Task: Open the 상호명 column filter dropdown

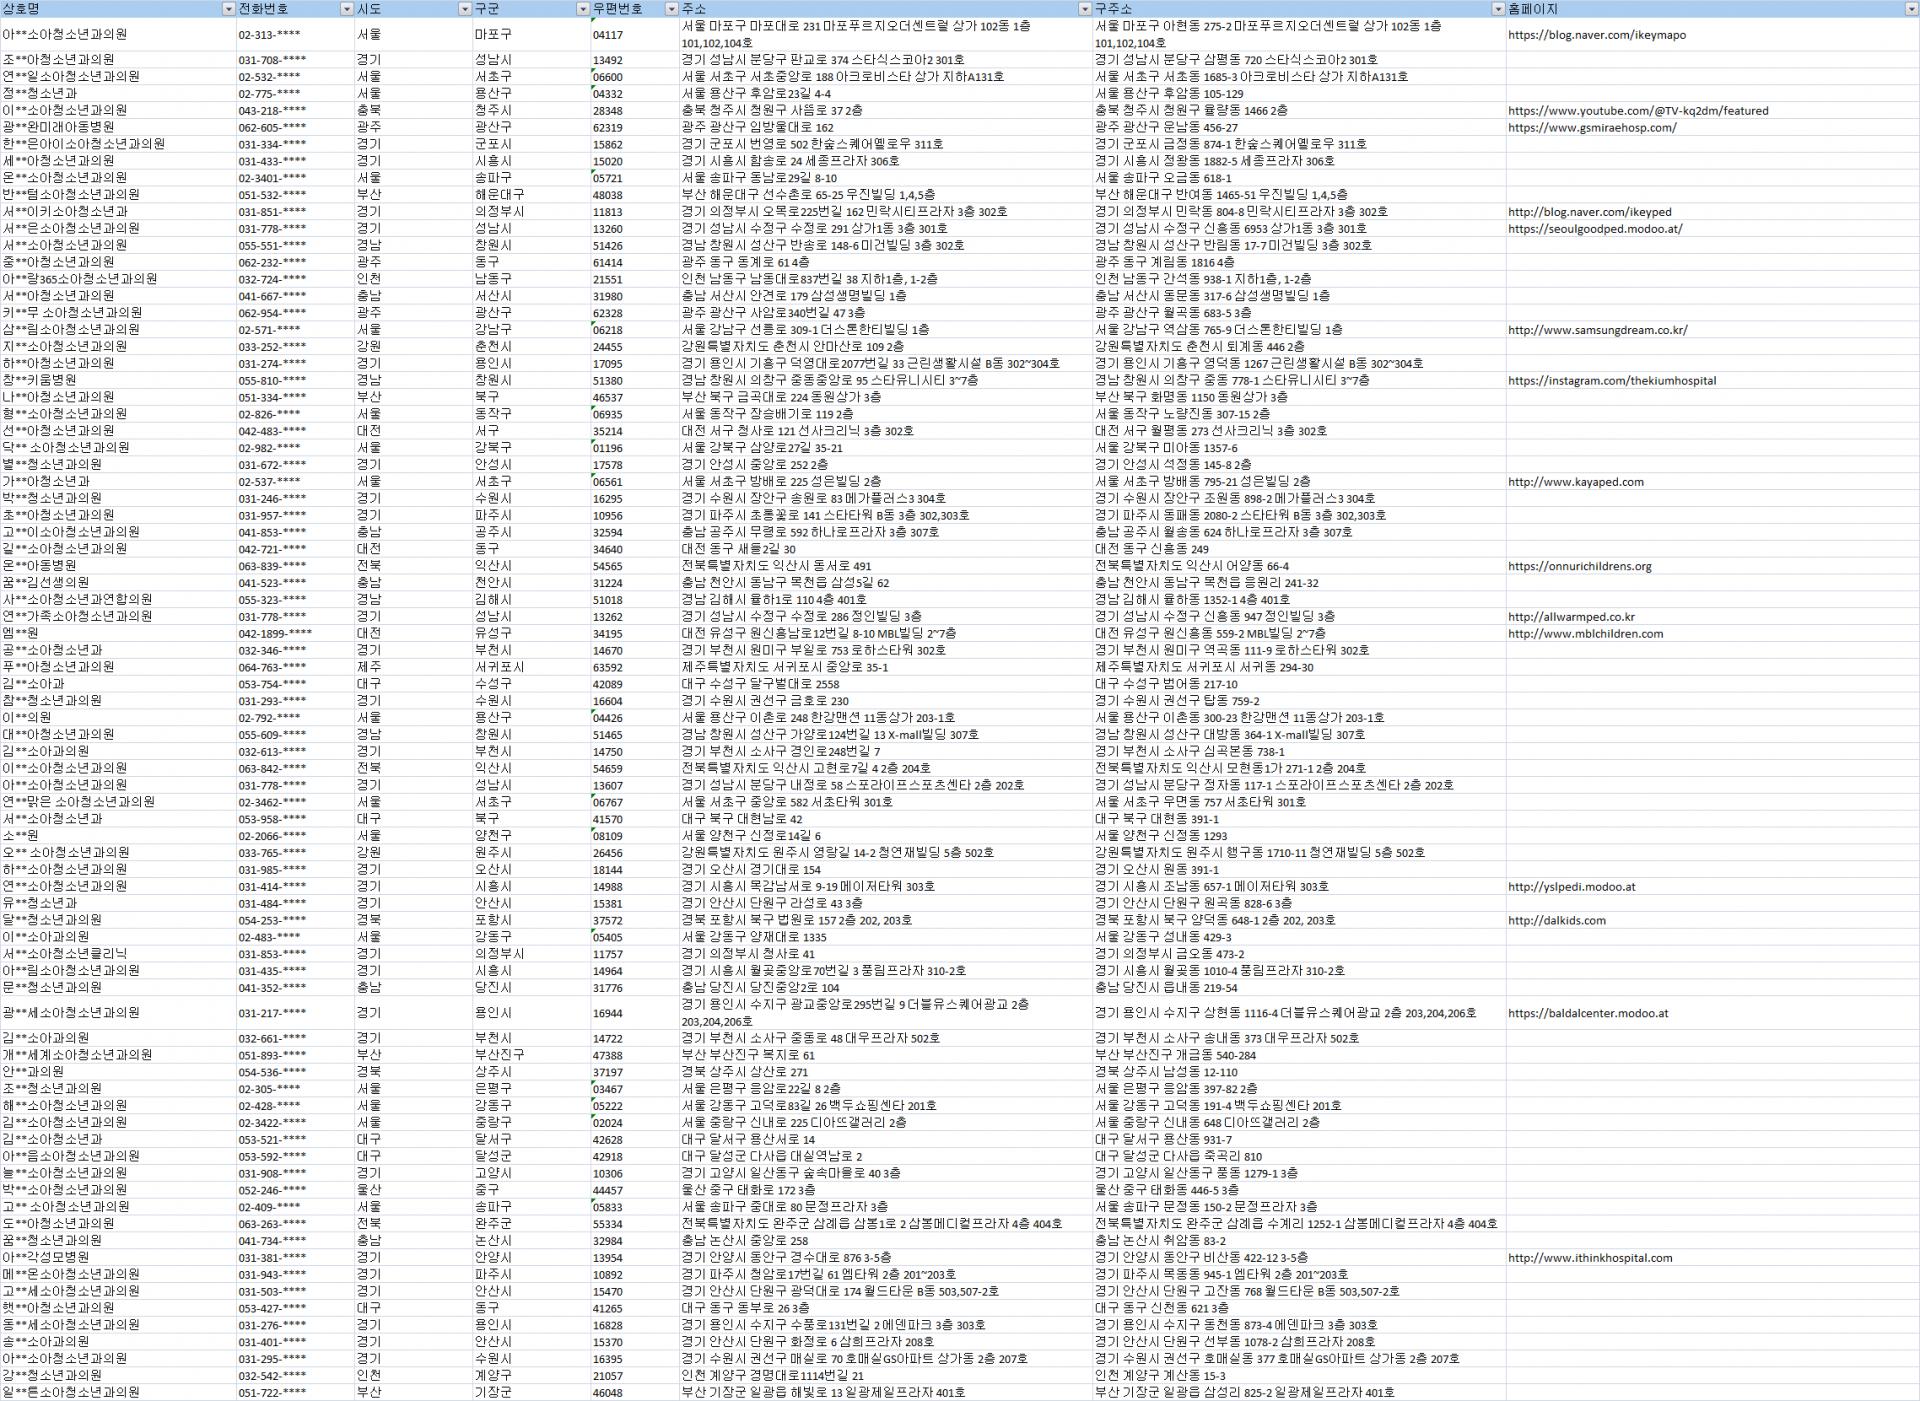Action: (228, 9)
